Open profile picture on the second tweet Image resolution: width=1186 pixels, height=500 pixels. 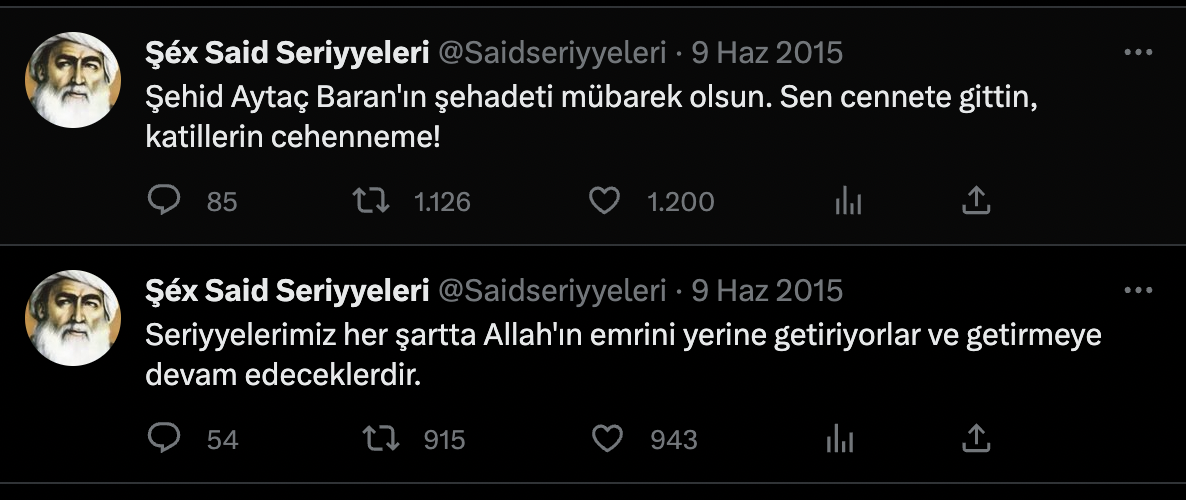coord(72,318)
